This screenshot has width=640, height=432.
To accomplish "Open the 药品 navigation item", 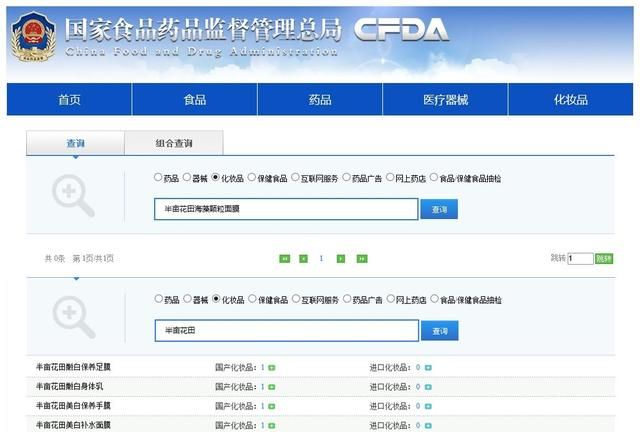I will 320,100.
